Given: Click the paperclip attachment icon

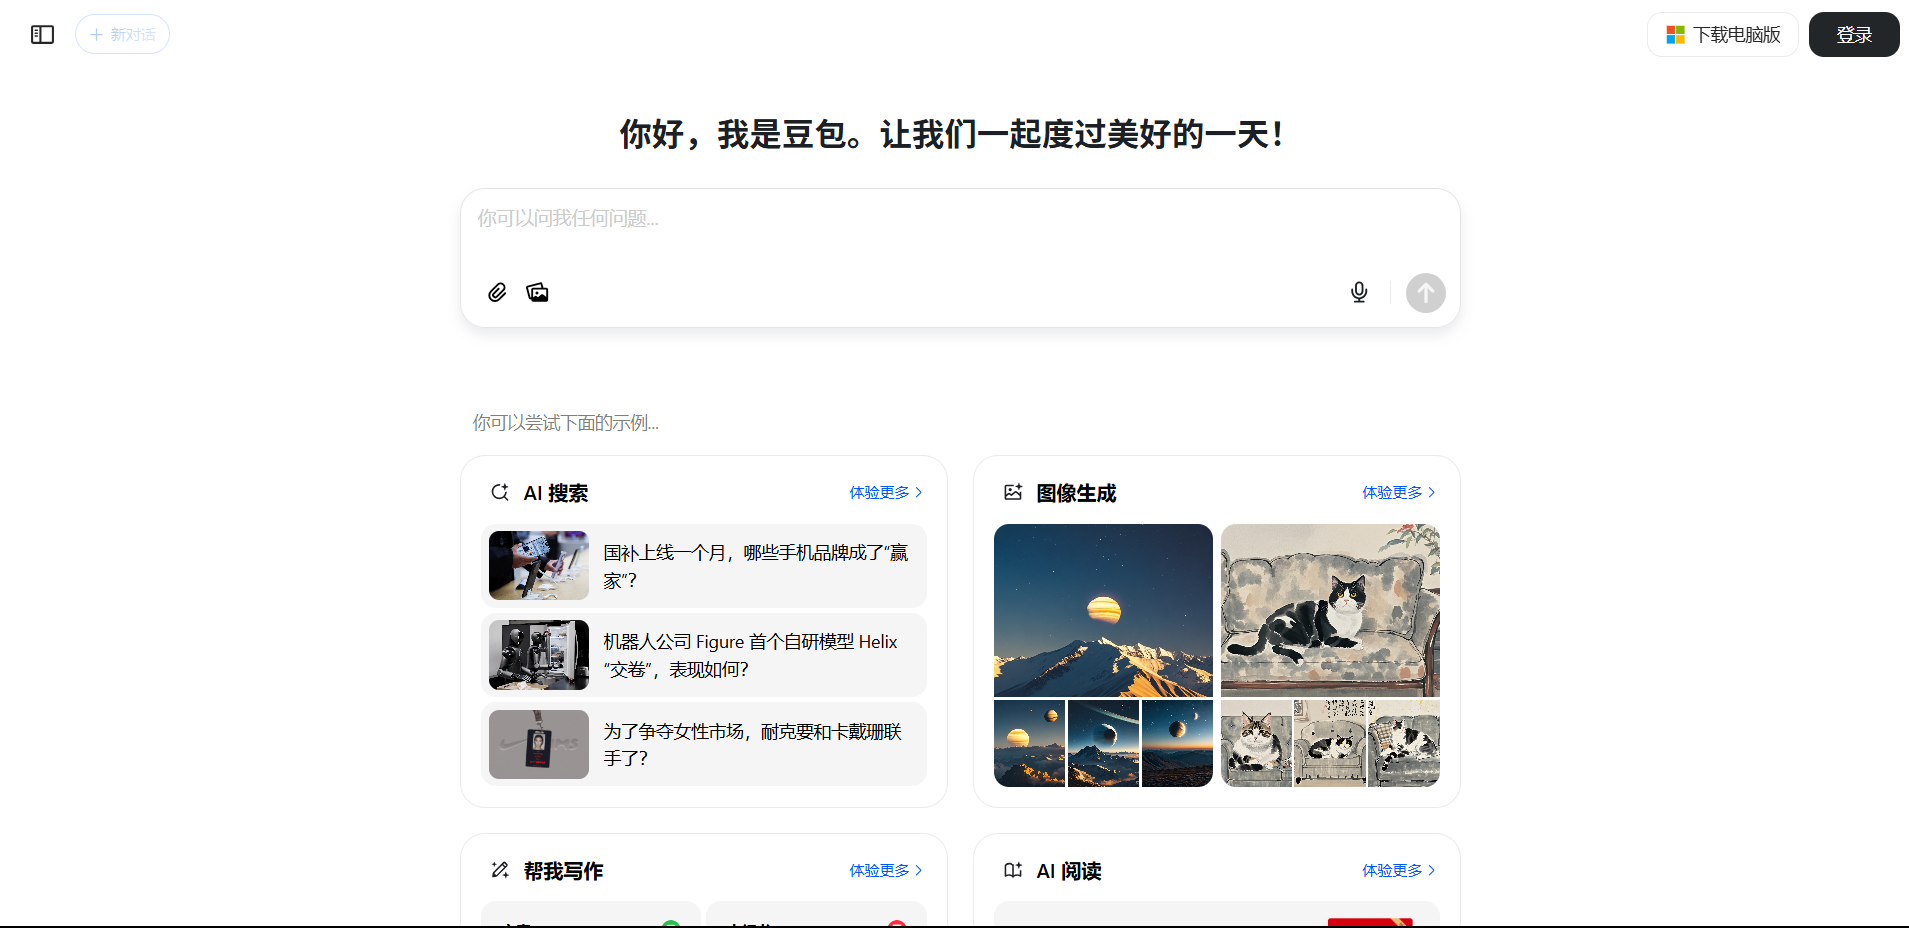Looking at the screenshot, I should [x=497, y=292].
